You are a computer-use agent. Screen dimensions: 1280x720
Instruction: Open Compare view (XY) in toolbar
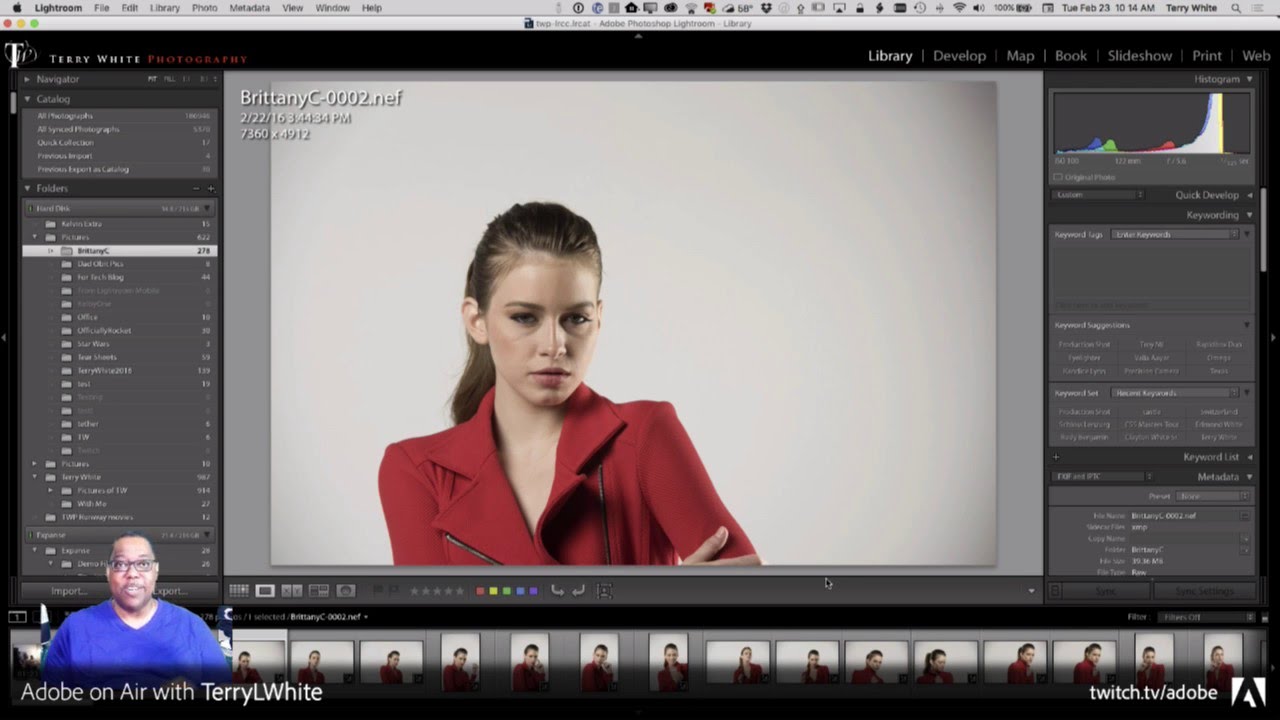(x=292, y=591)
